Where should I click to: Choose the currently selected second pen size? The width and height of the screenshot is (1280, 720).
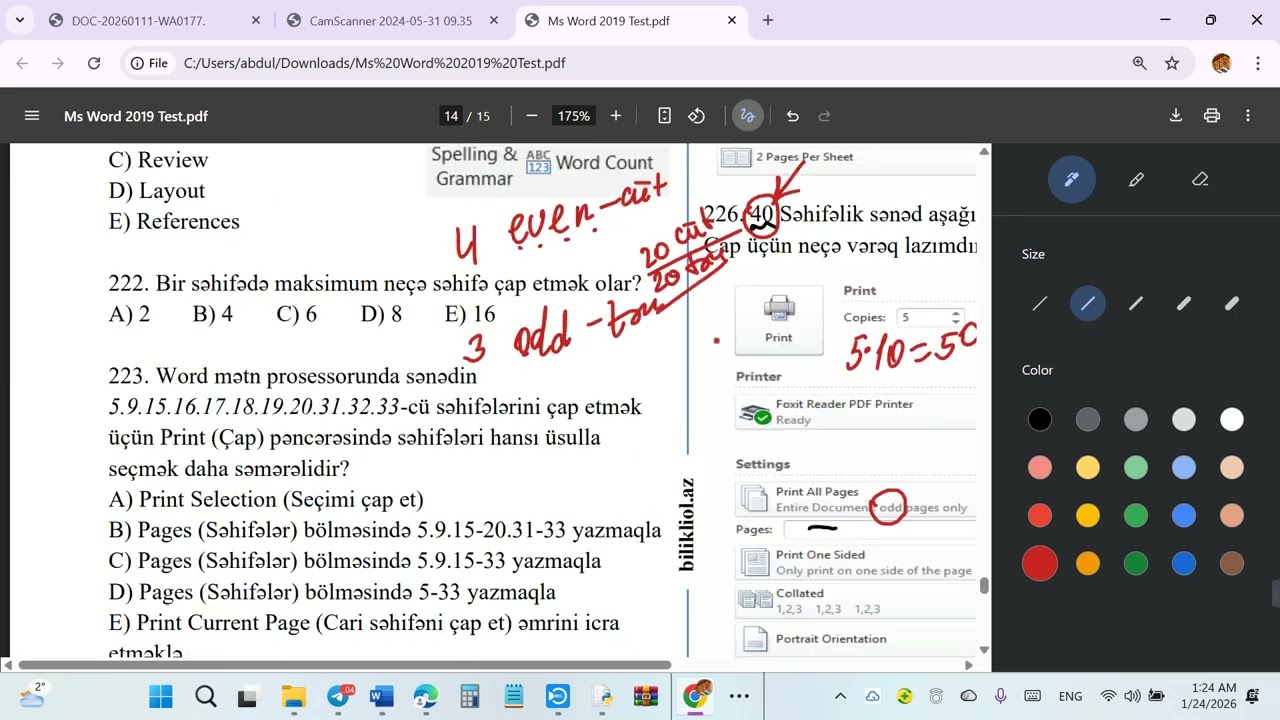tap(1088, 303)
